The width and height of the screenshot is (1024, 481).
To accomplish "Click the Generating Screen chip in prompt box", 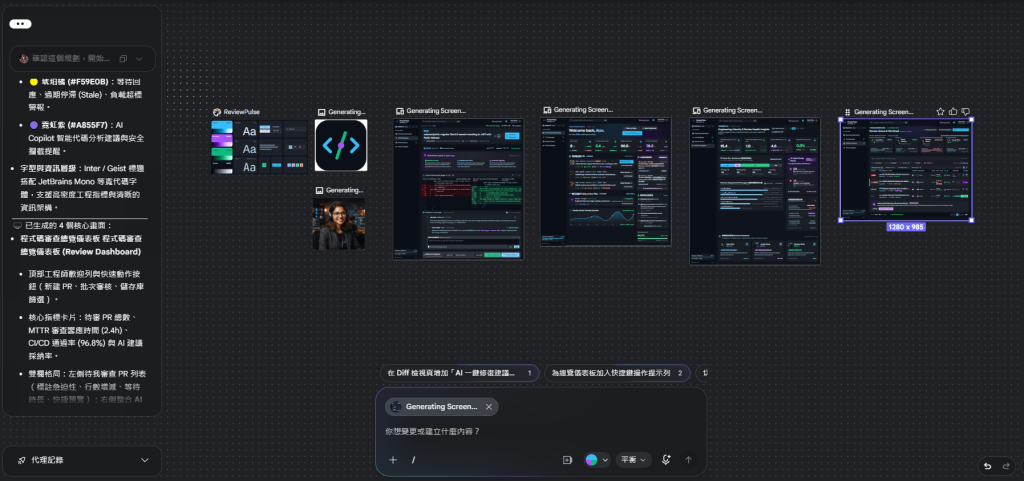I will pos(441,407).
